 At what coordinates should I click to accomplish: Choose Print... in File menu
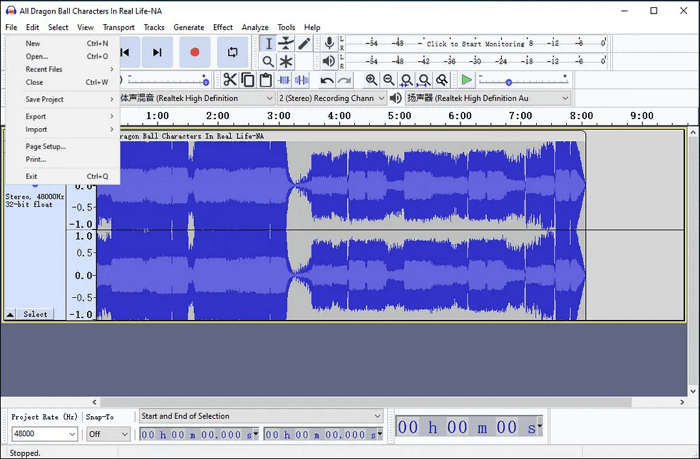[63, 159]
